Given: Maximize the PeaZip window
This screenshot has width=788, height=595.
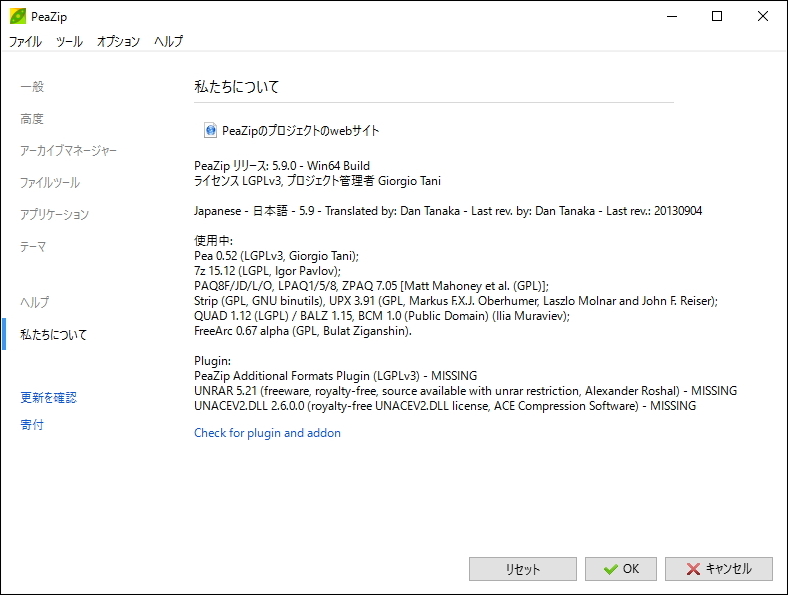Looking at the screenshot, I should click(x=717, y=16).
